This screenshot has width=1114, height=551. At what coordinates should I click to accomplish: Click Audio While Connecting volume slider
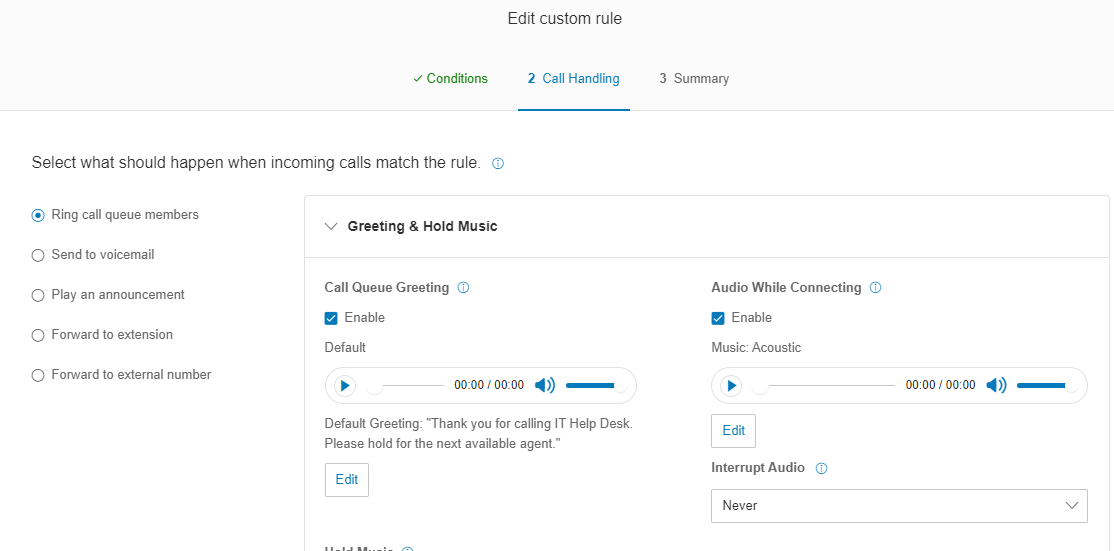click(1047, 386)
